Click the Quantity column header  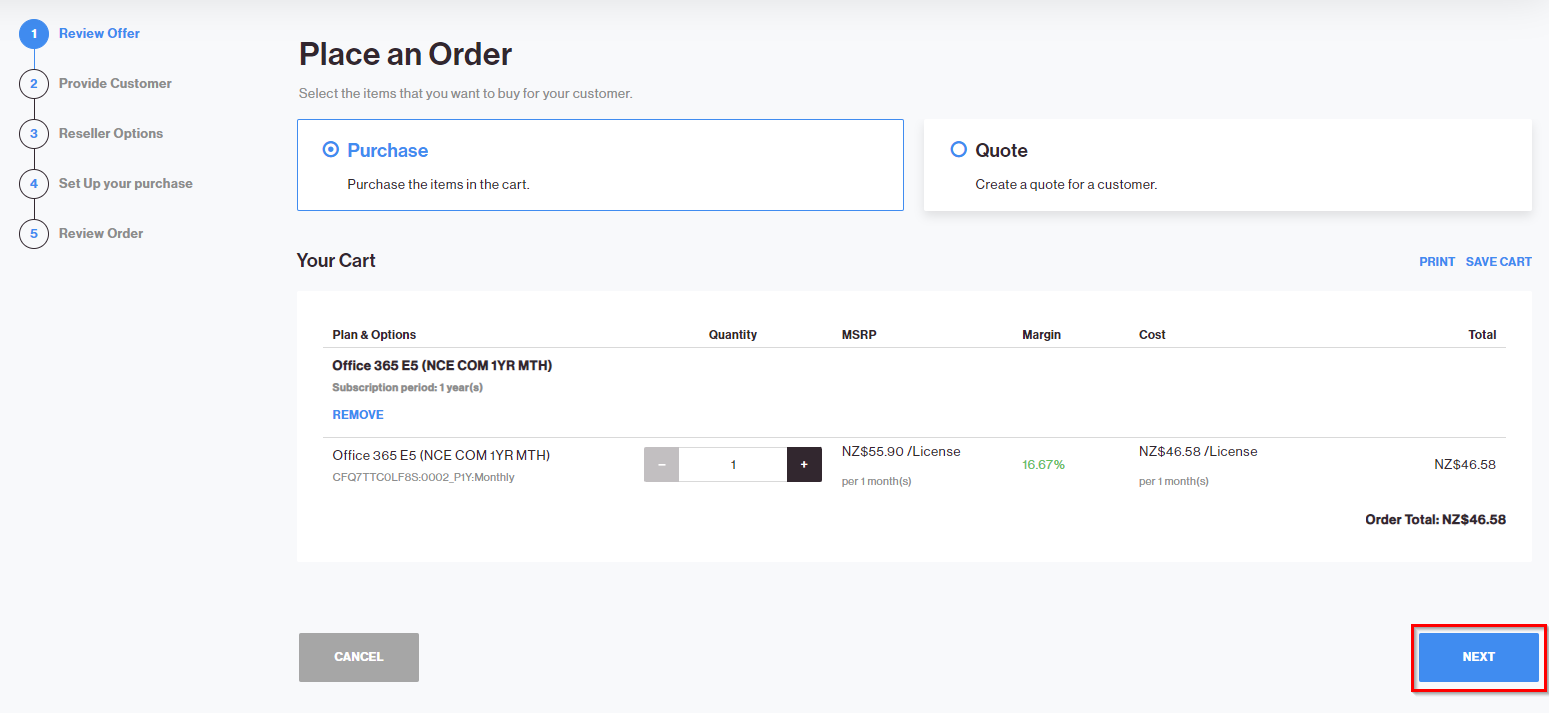tap(733, 335)
